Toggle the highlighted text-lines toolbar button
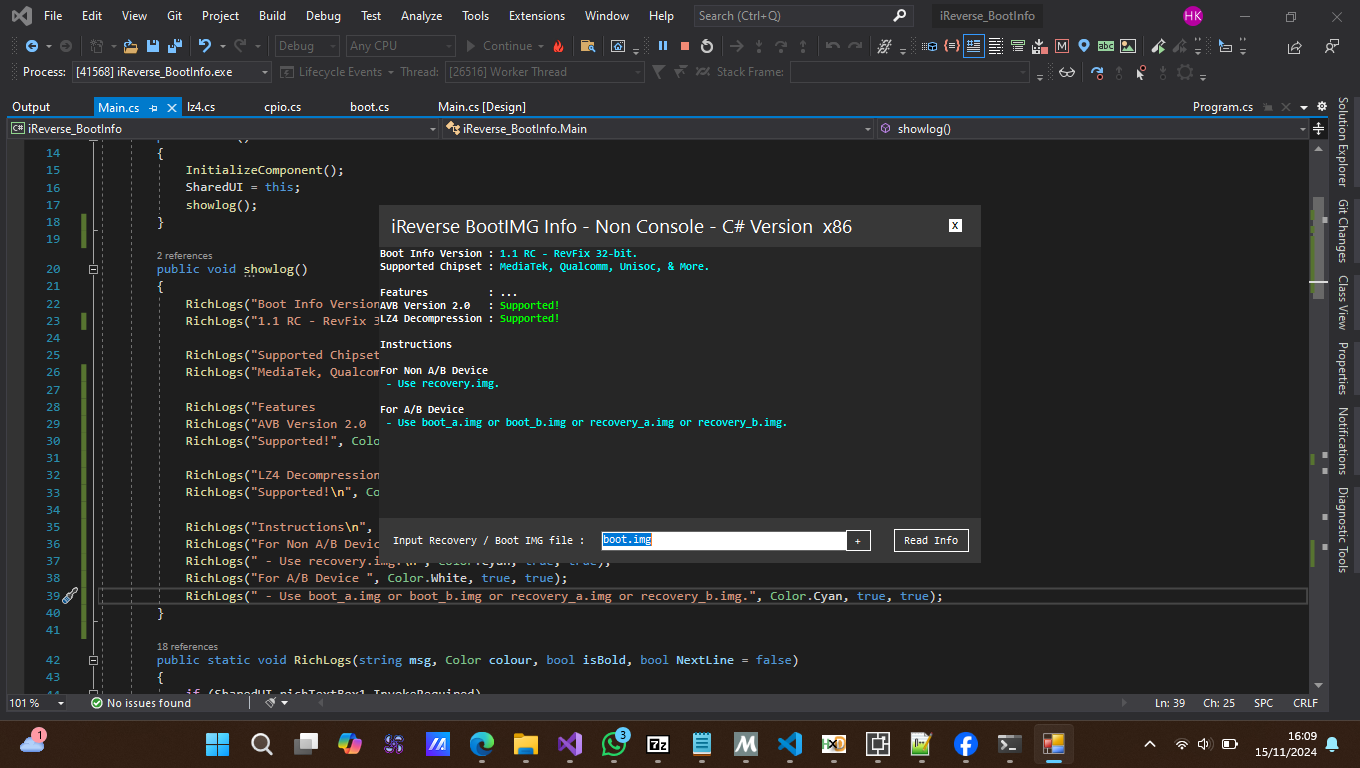This screenshot has height=768, width=1360. tap(974, 46)
